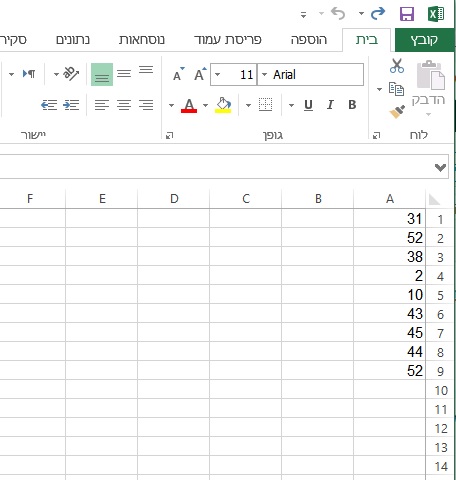Open the Text Direction dropdown arrow

(x=11, y=74)
